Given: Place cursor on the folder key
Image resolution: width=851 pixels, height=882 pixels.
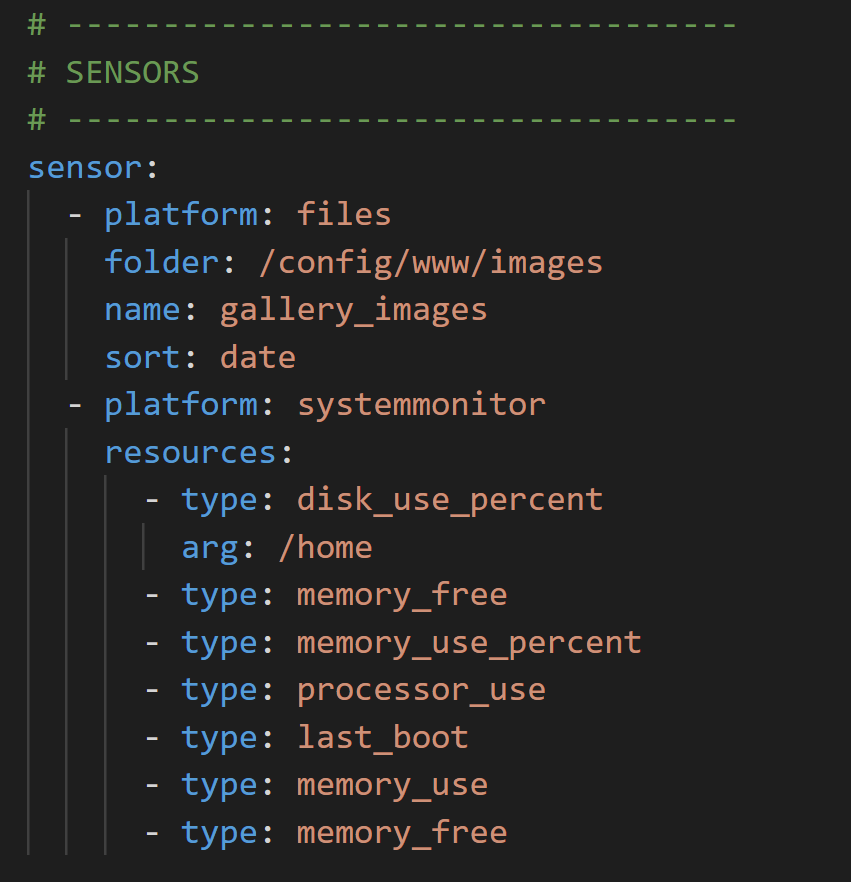Looking at the screenshot, I should [x=161, y=262].
